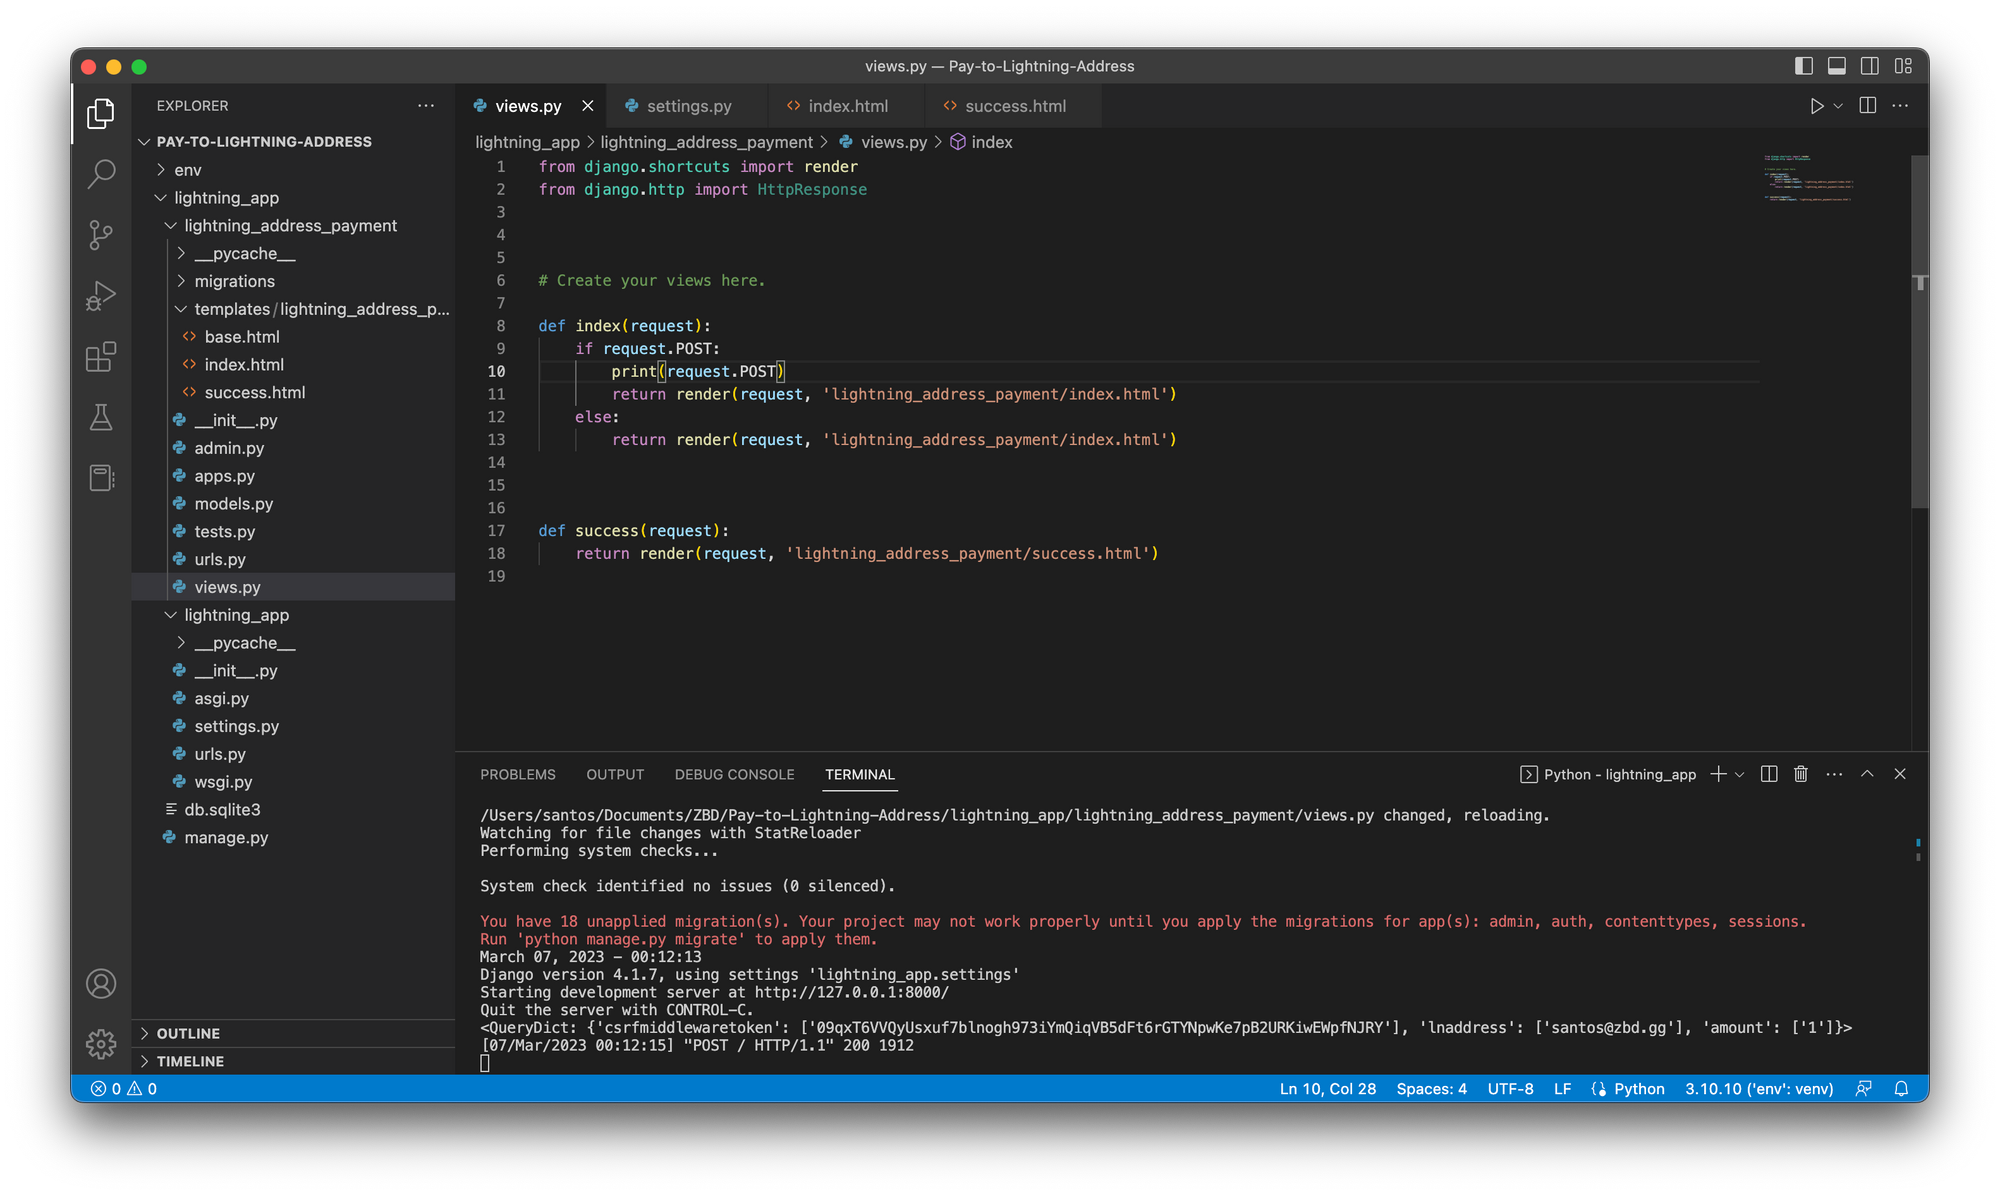2000x1196 pixels.
Task: Toggle bottom panel visibility
Action: 1837,66
